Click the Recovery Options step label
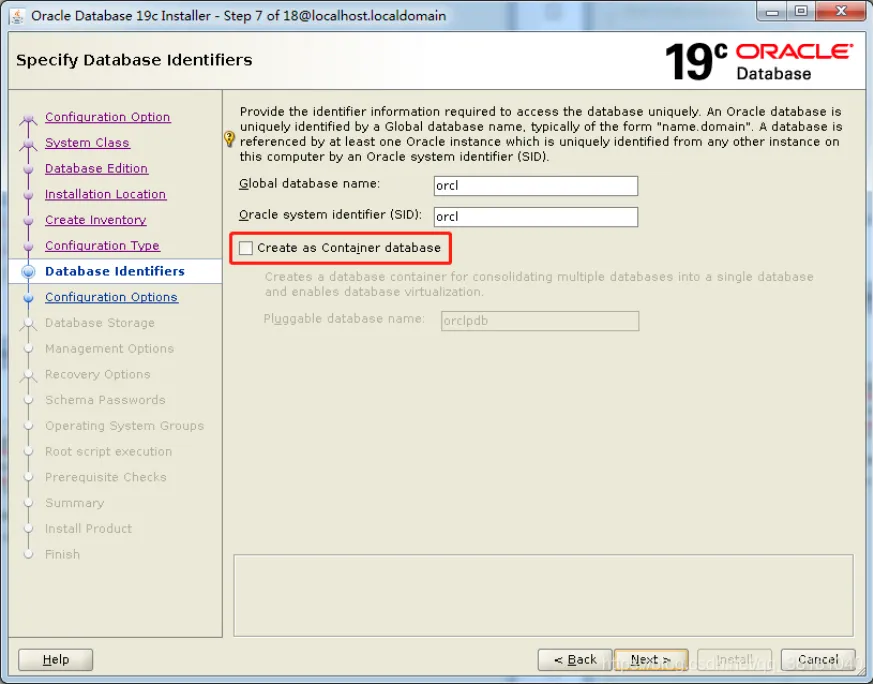This screenshot has height=684, width=873. [97, 374]
